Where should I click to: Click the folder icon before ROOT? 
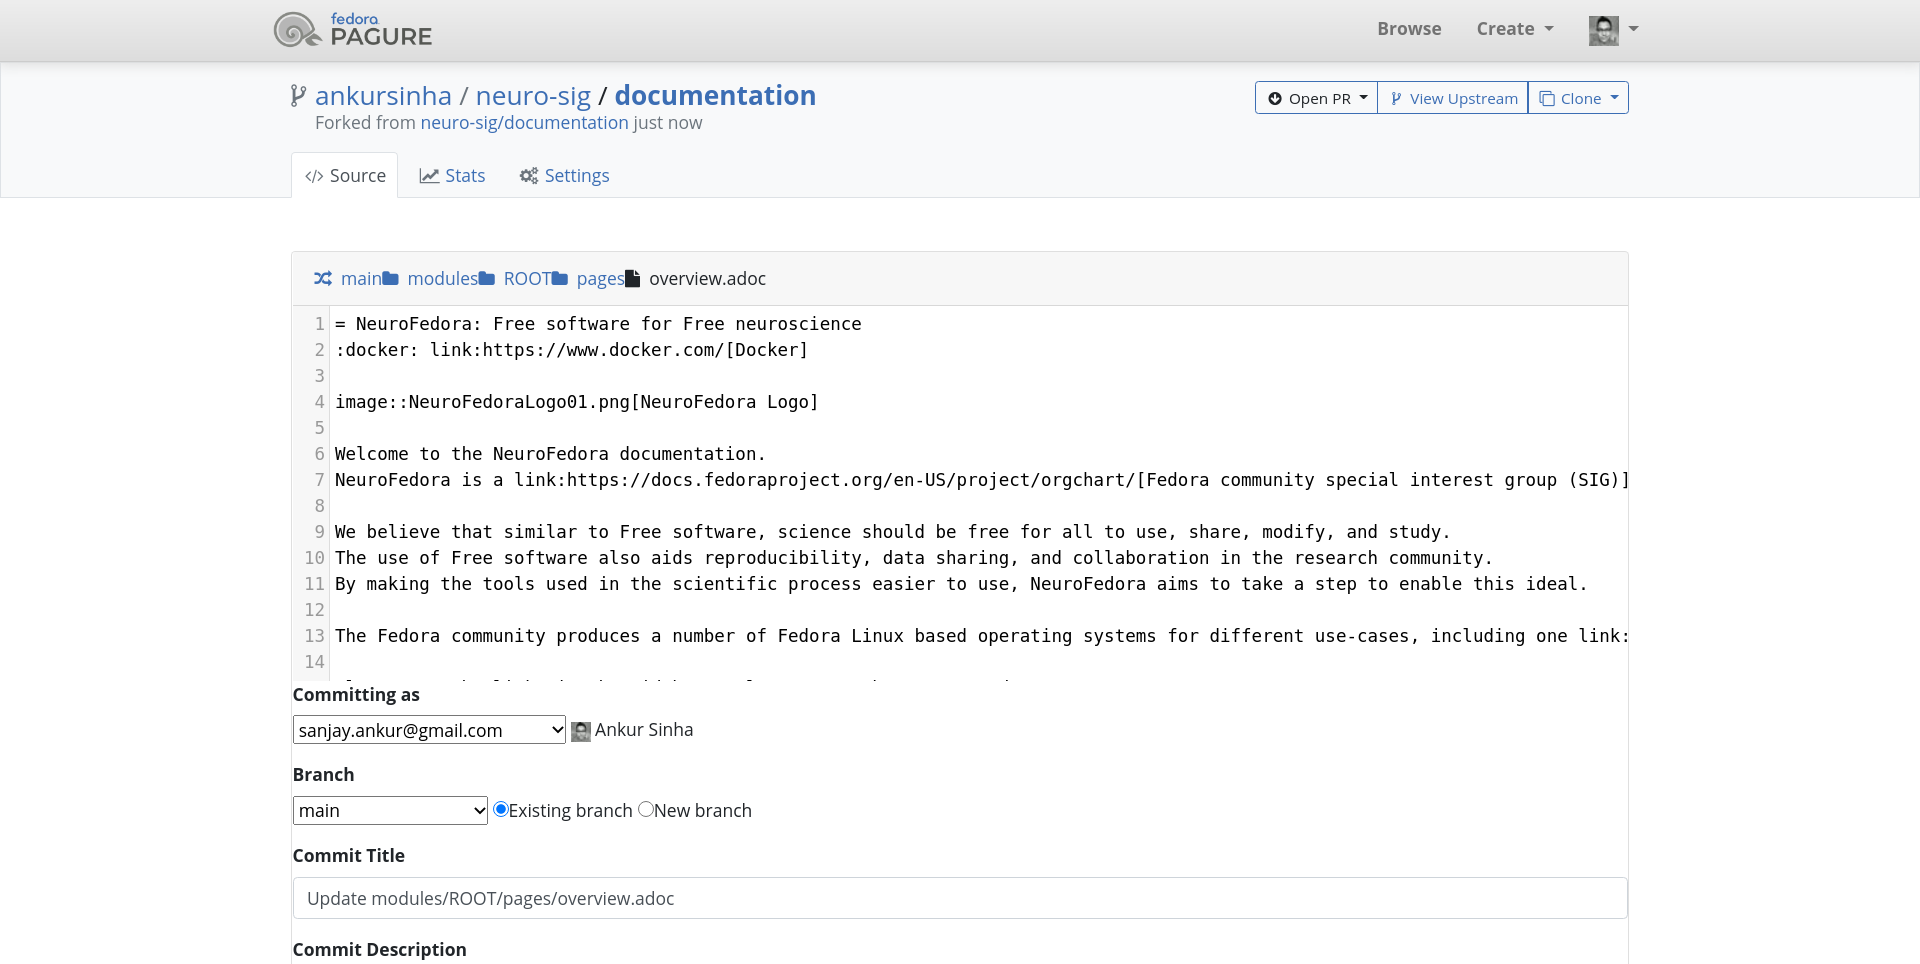(487, 279)
